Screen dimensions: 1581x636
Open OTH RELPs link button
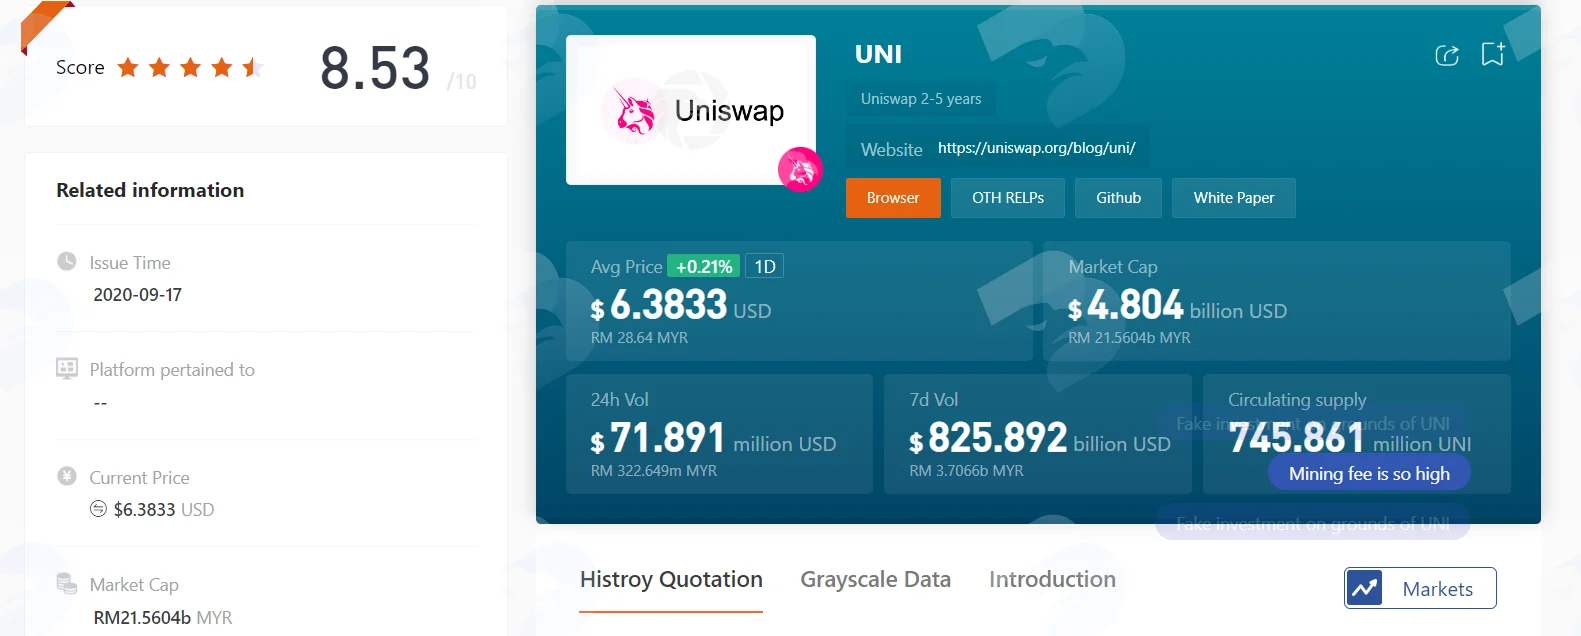point(1008,198)
